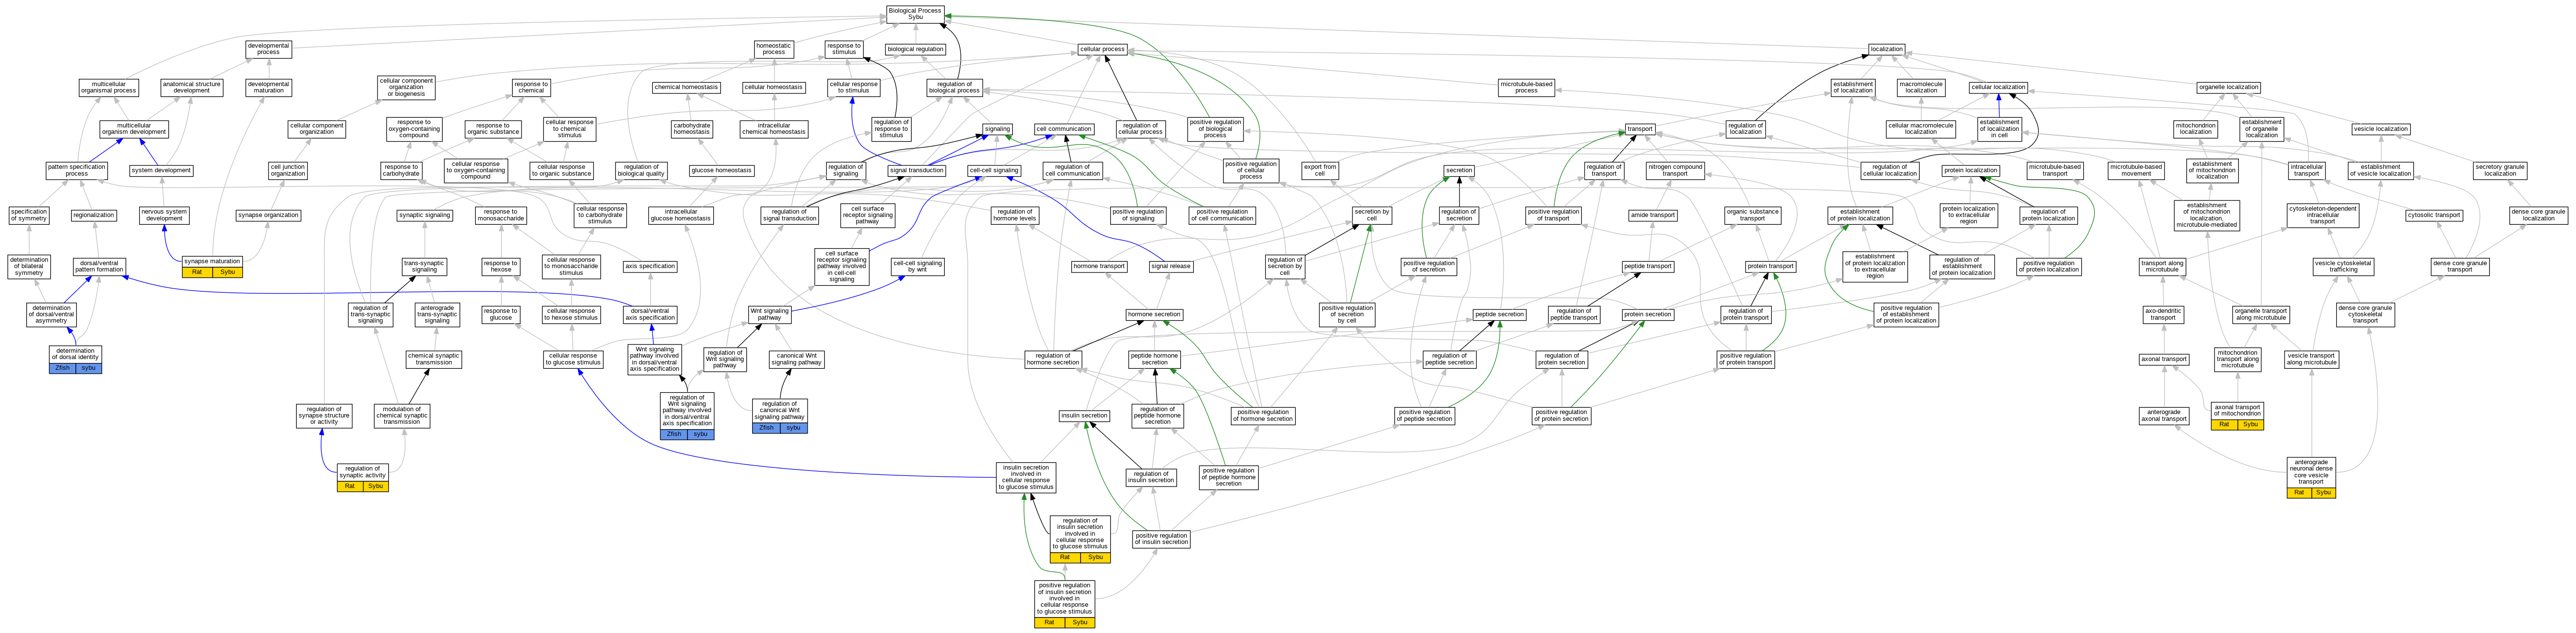2576x633 pixels.
Task: Click the 'macromolecule localization' node
Action: coord(1921,88)
